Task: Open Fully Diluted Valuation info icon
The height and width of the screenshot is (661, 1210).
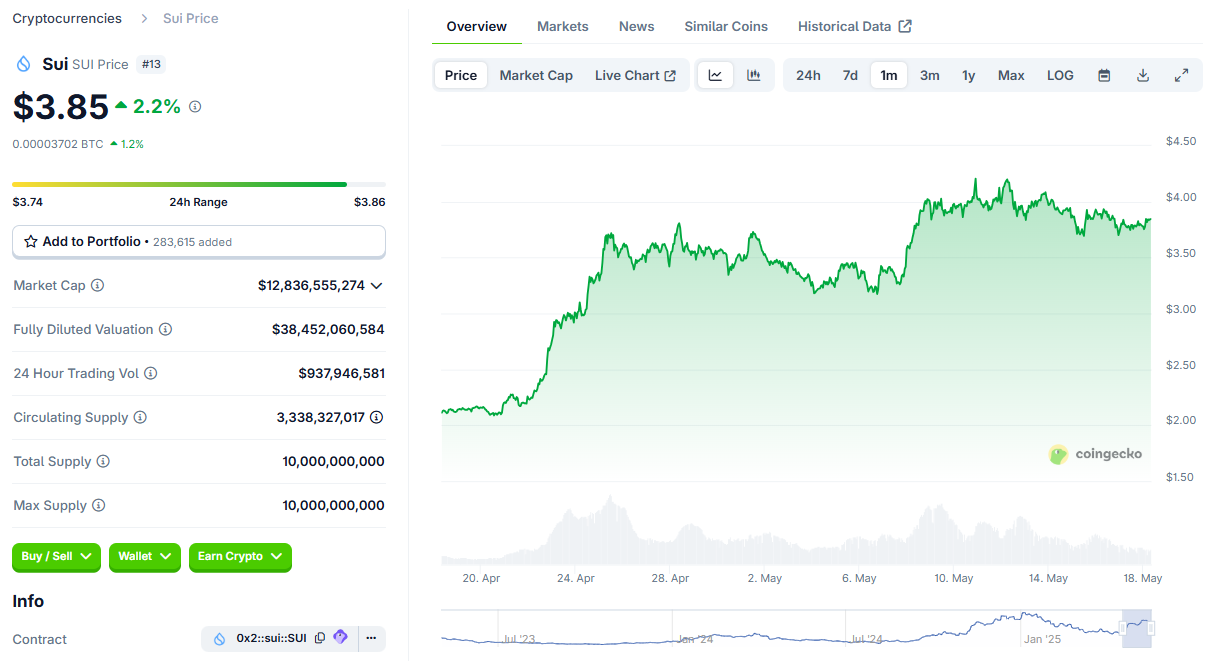Action: pos(165,329)
